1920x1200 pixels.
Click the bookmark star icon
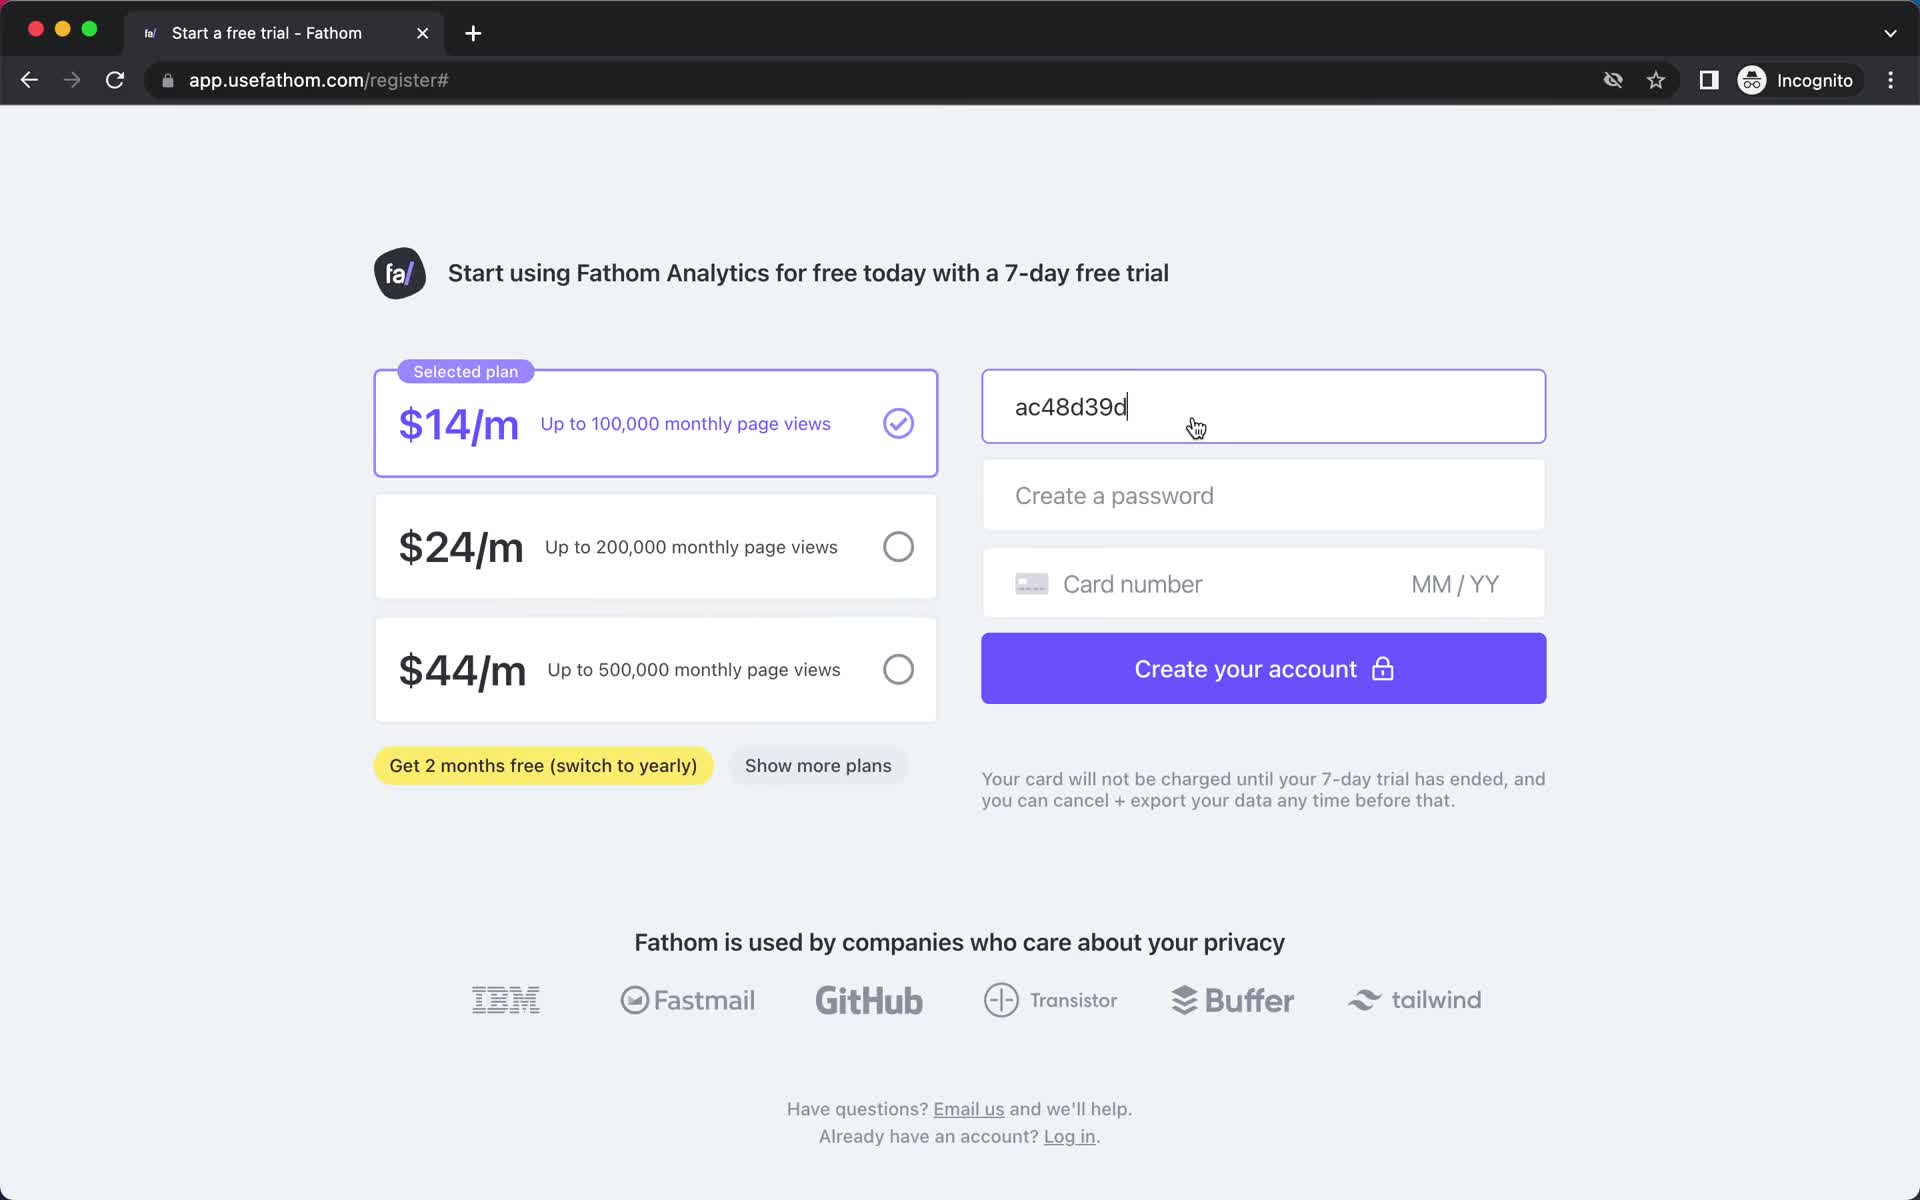(x=1657, y=80)
